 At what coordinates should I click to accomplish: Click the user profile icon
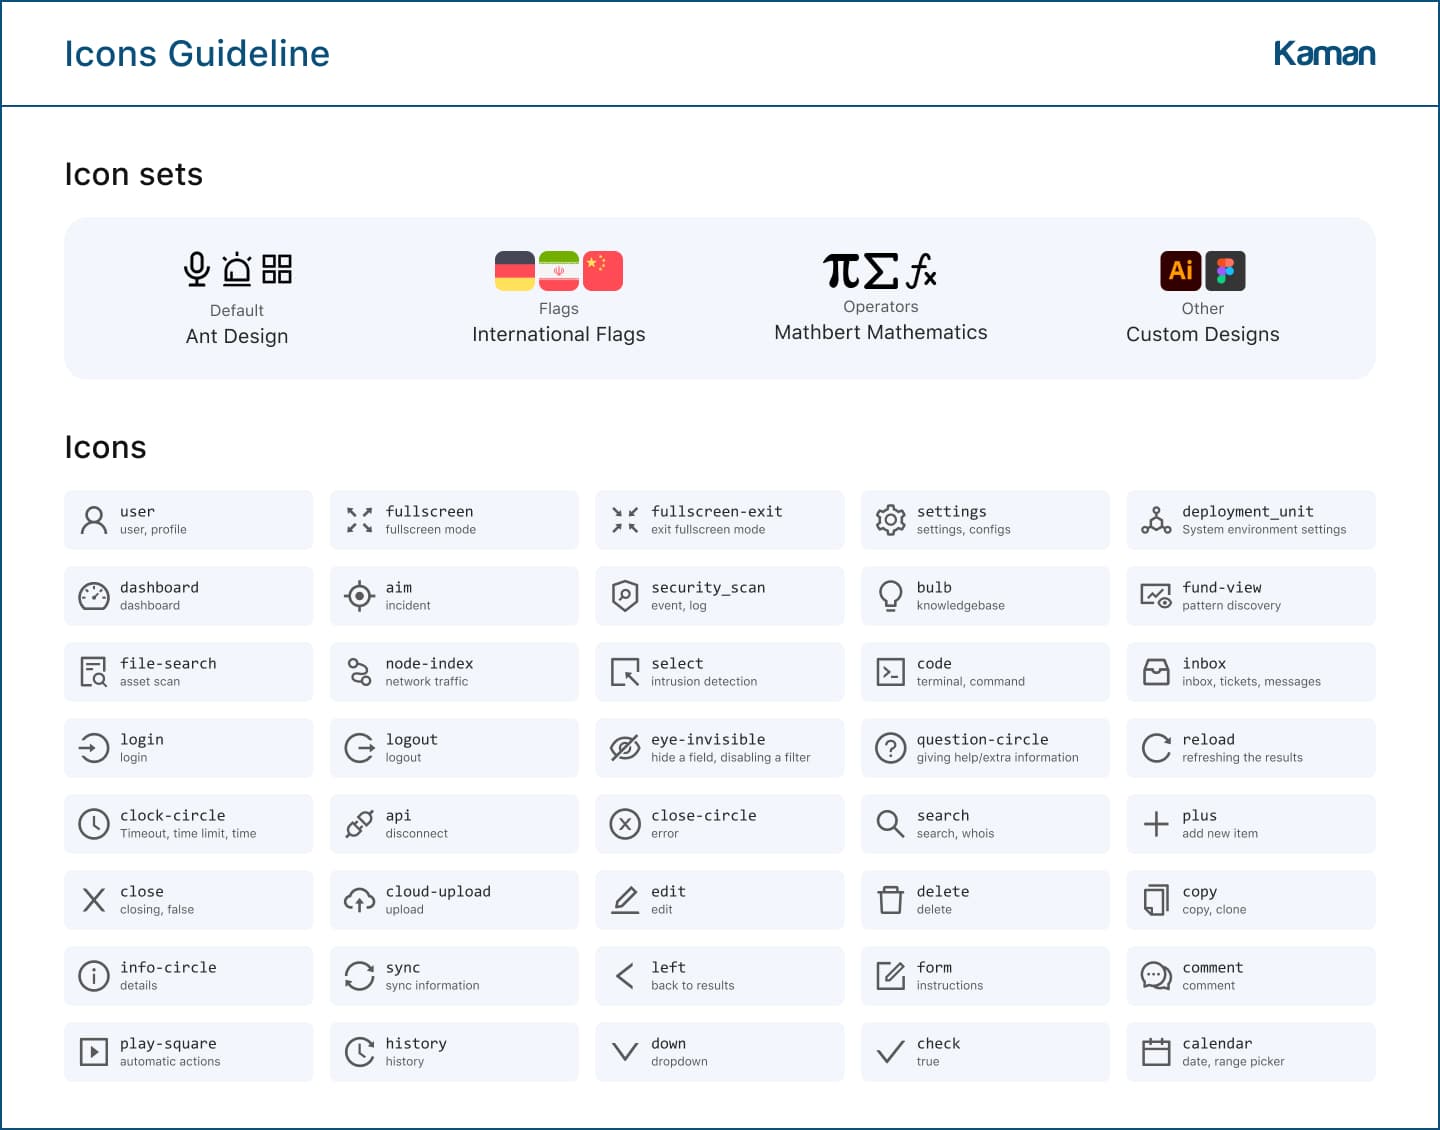coord(94,520)
